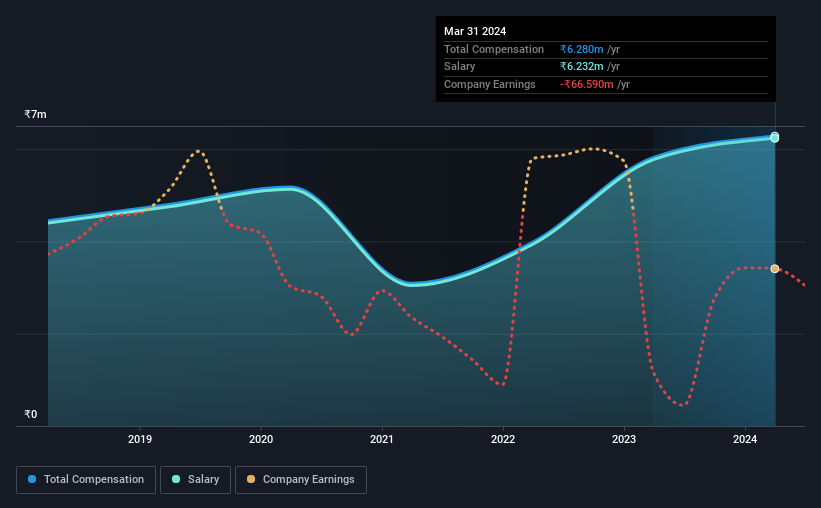Click the 2021 x-axis label

click(382, 439)
